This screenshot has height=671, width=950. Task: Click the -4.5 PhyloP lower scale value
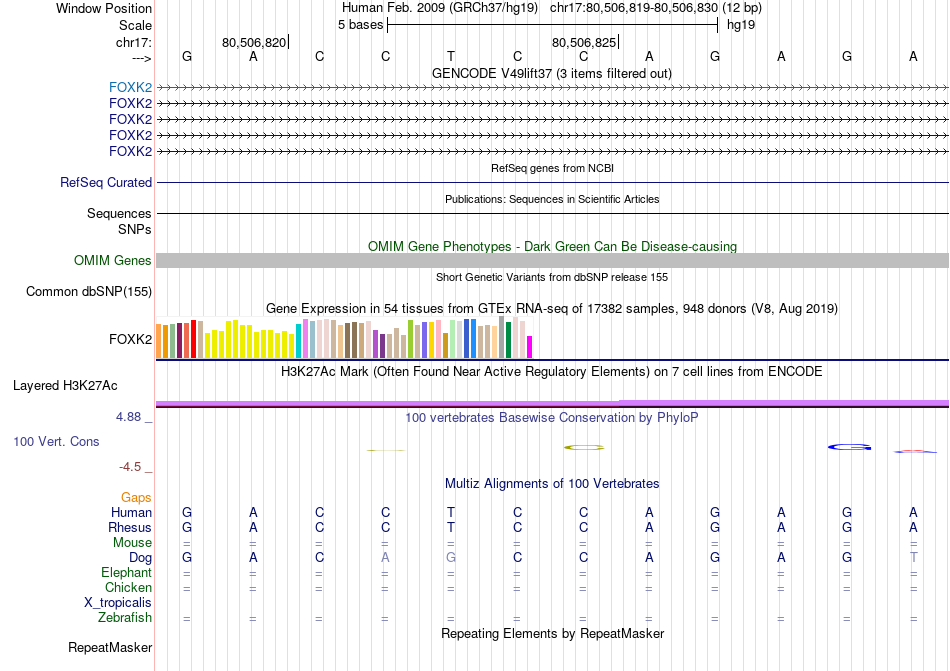pos(130,466)
